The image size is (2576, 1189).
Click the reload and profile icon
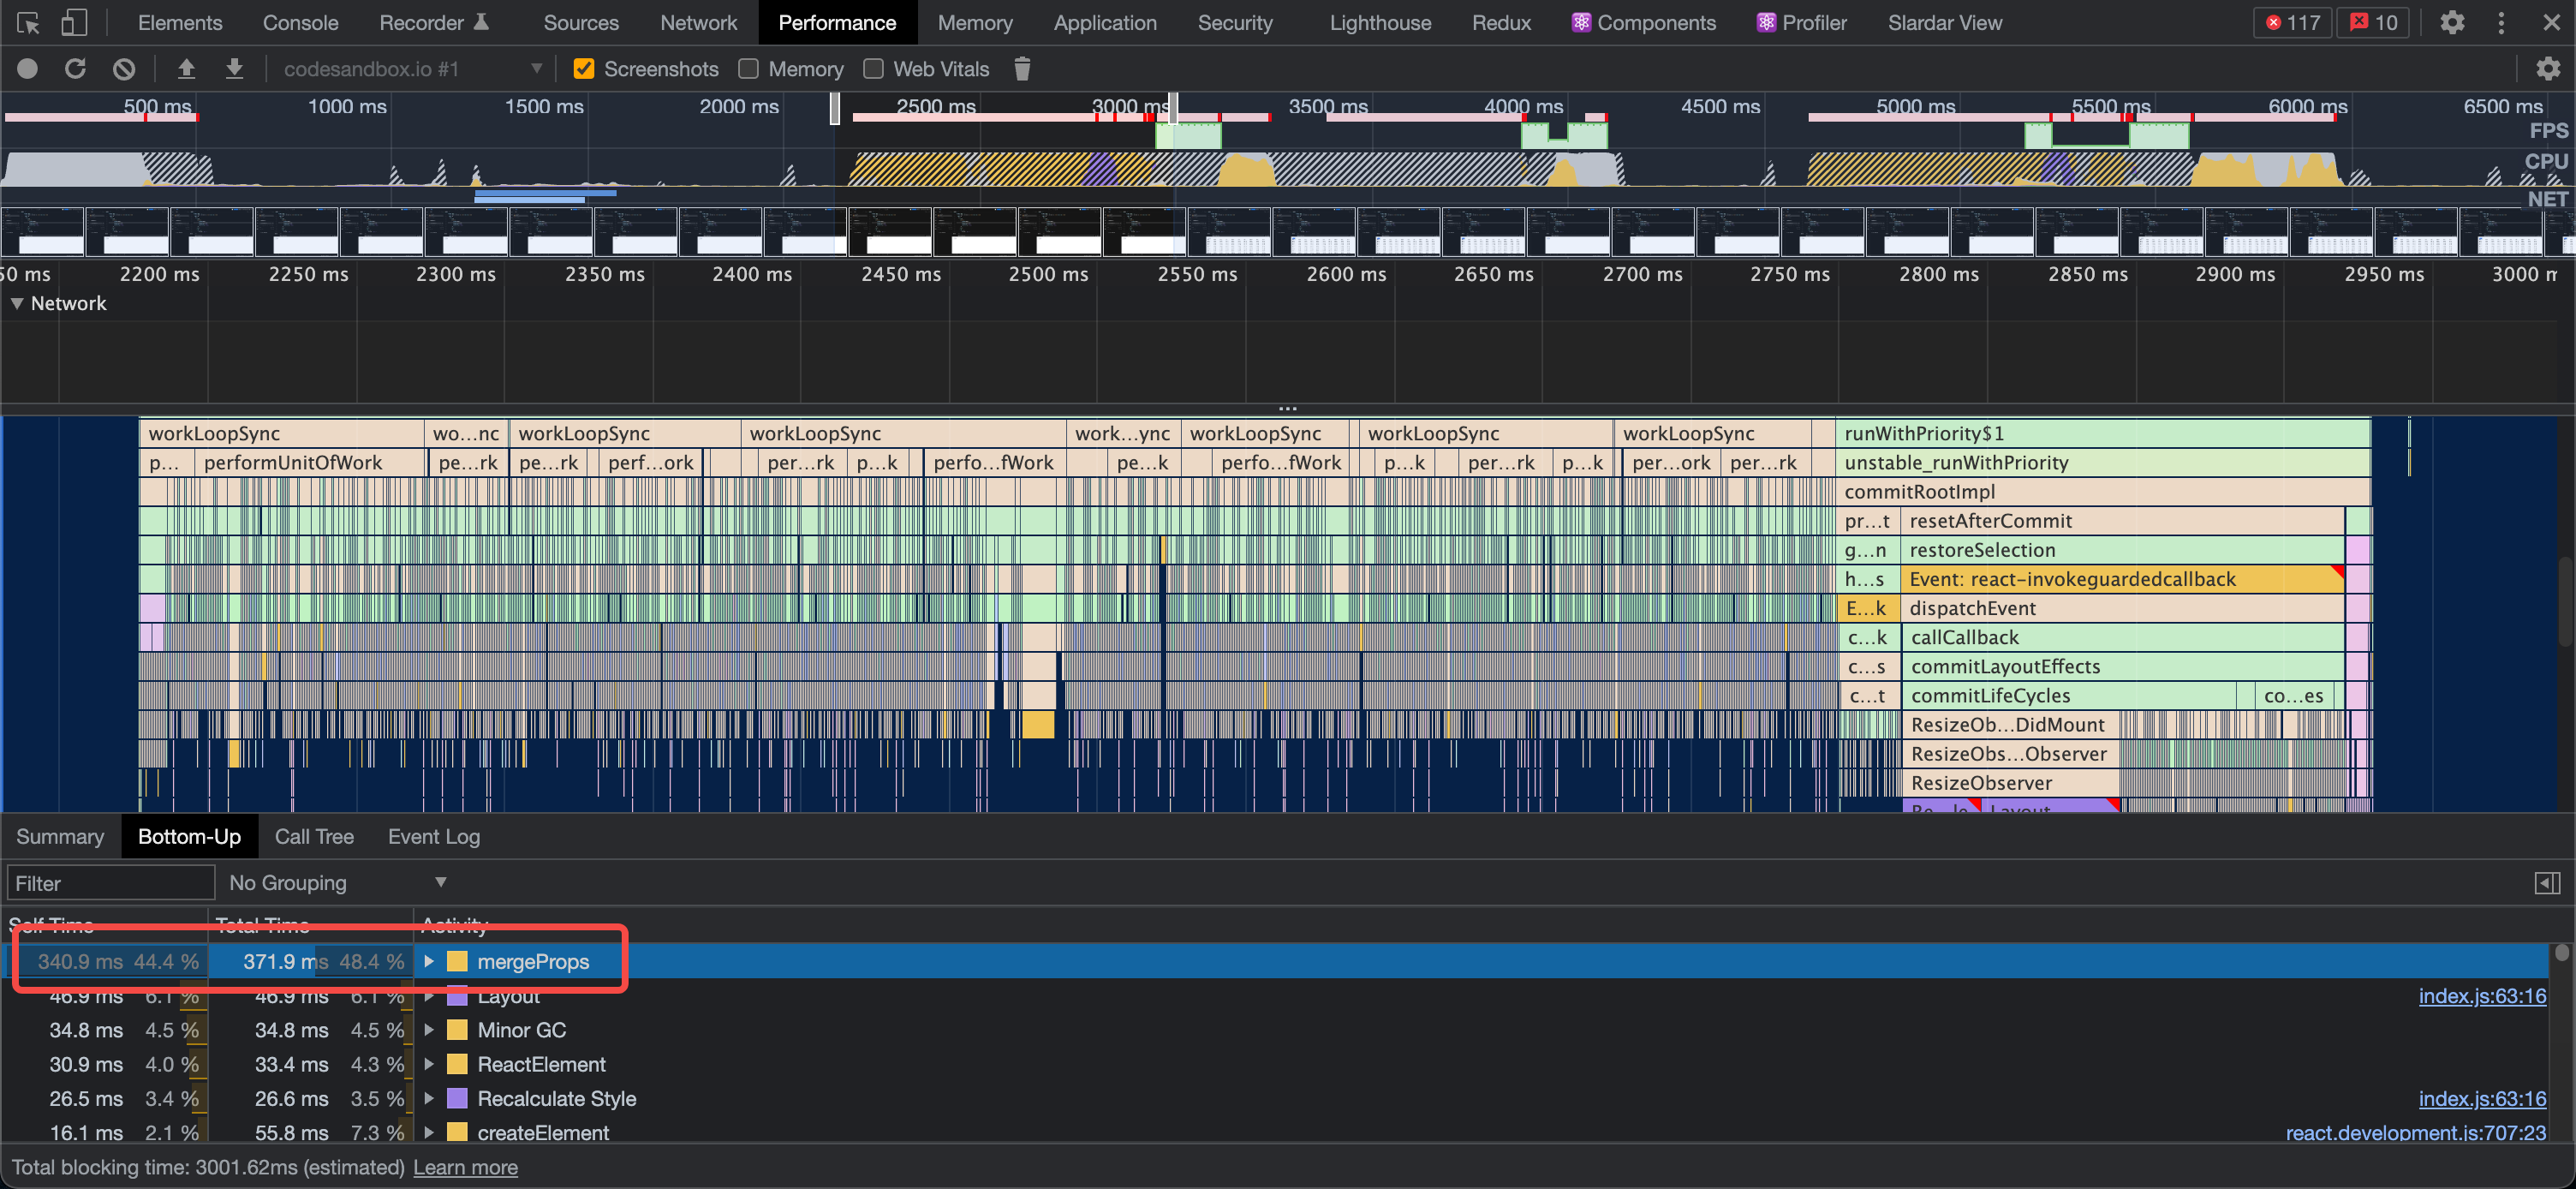click(x=75, y=69)
